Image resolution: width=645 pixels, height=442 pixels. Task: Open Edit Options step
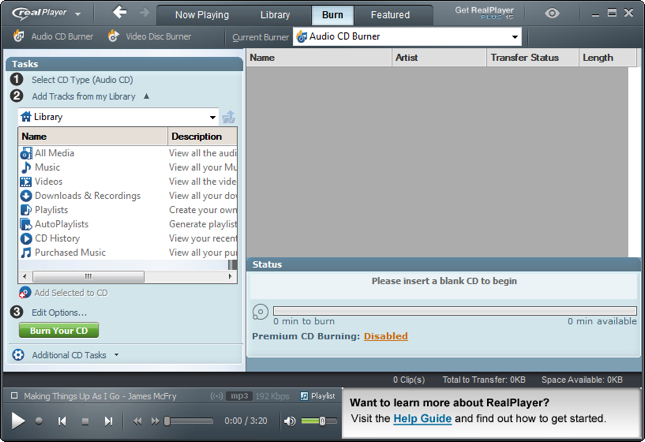coord(59,312)
